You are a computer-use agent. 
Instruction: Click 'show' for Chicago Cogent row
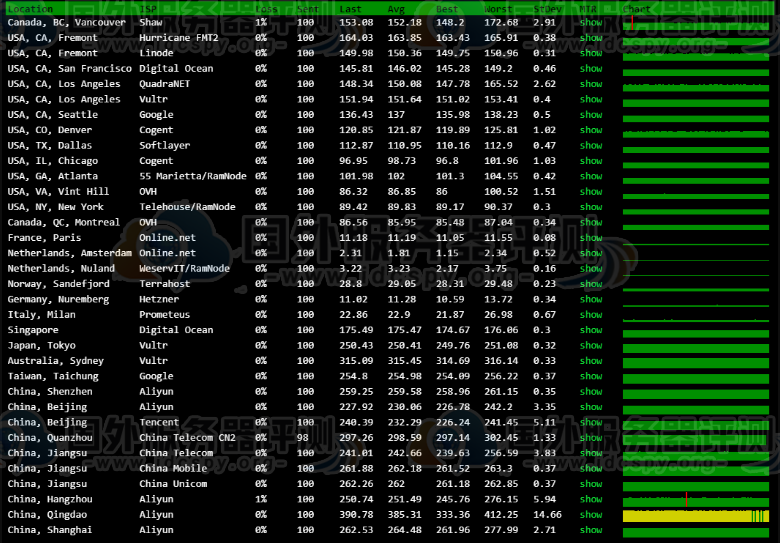click(x=590, y=161)
